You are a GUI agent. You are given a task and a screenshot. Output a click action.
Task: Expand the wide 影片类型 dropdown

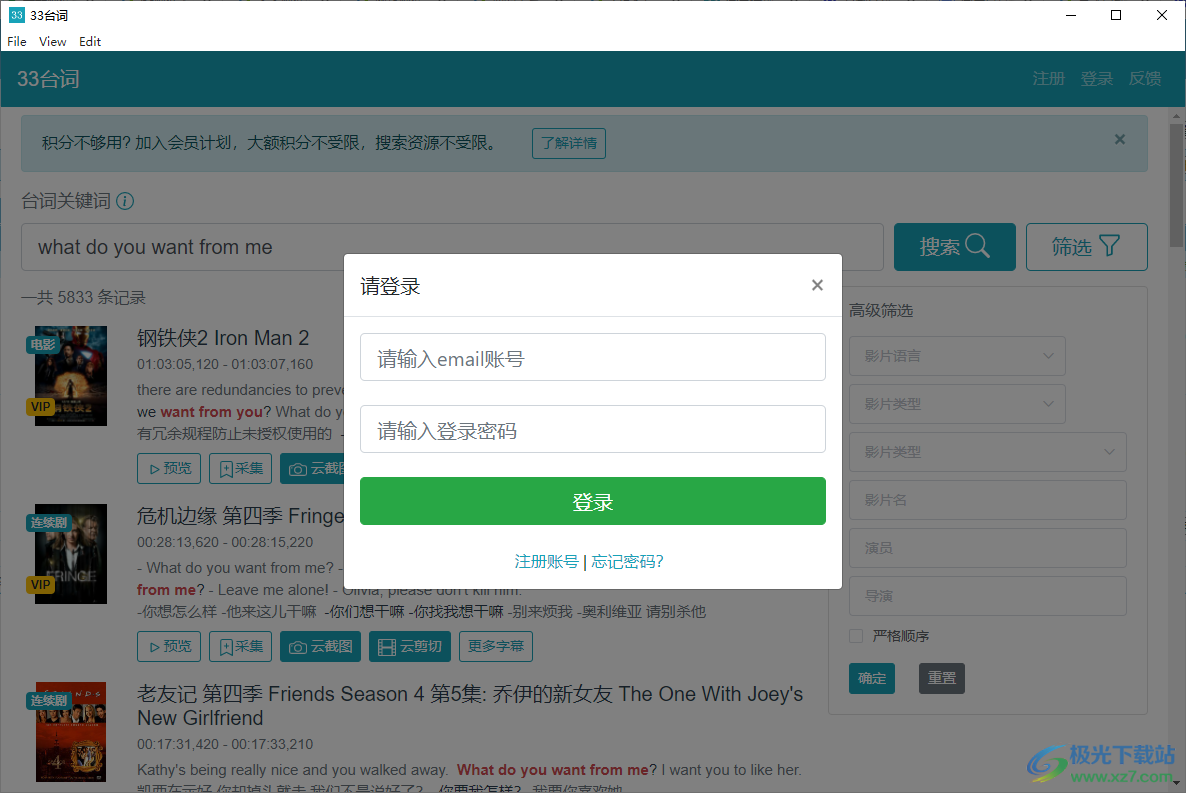click(987, 452)
